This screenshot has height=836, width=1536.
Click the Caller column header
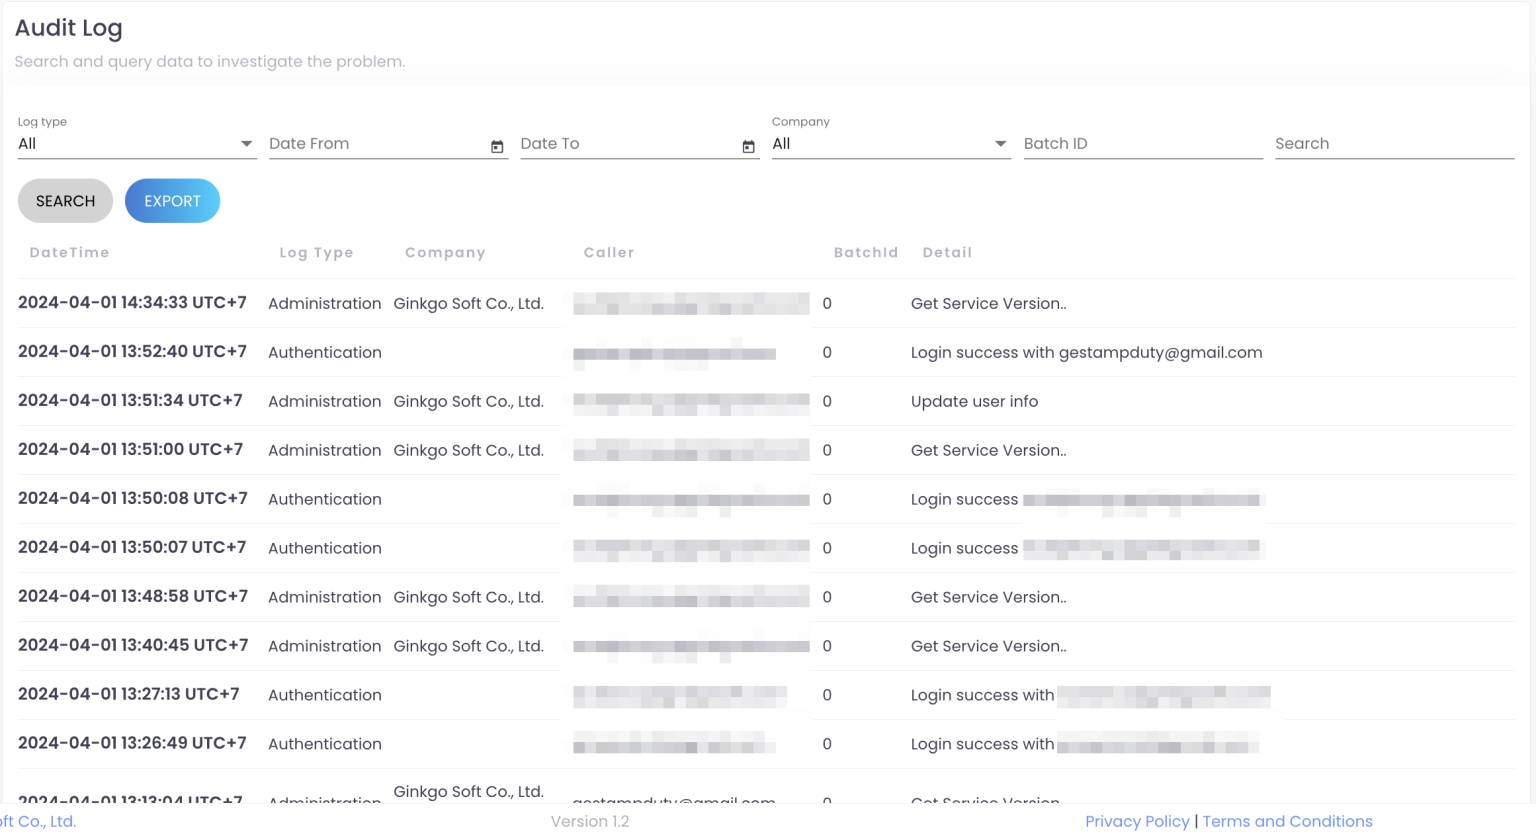click(609, 253)
